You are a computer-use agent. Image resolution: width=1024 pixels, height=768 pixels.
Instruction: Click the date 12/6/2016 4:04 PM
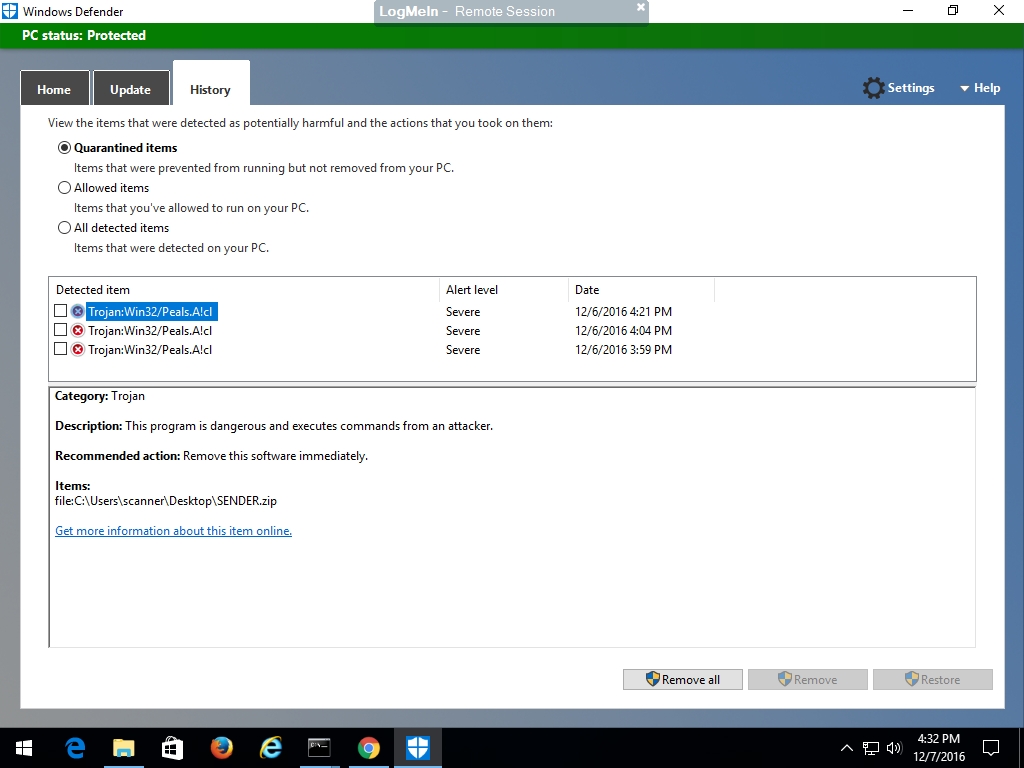[623, 331]
